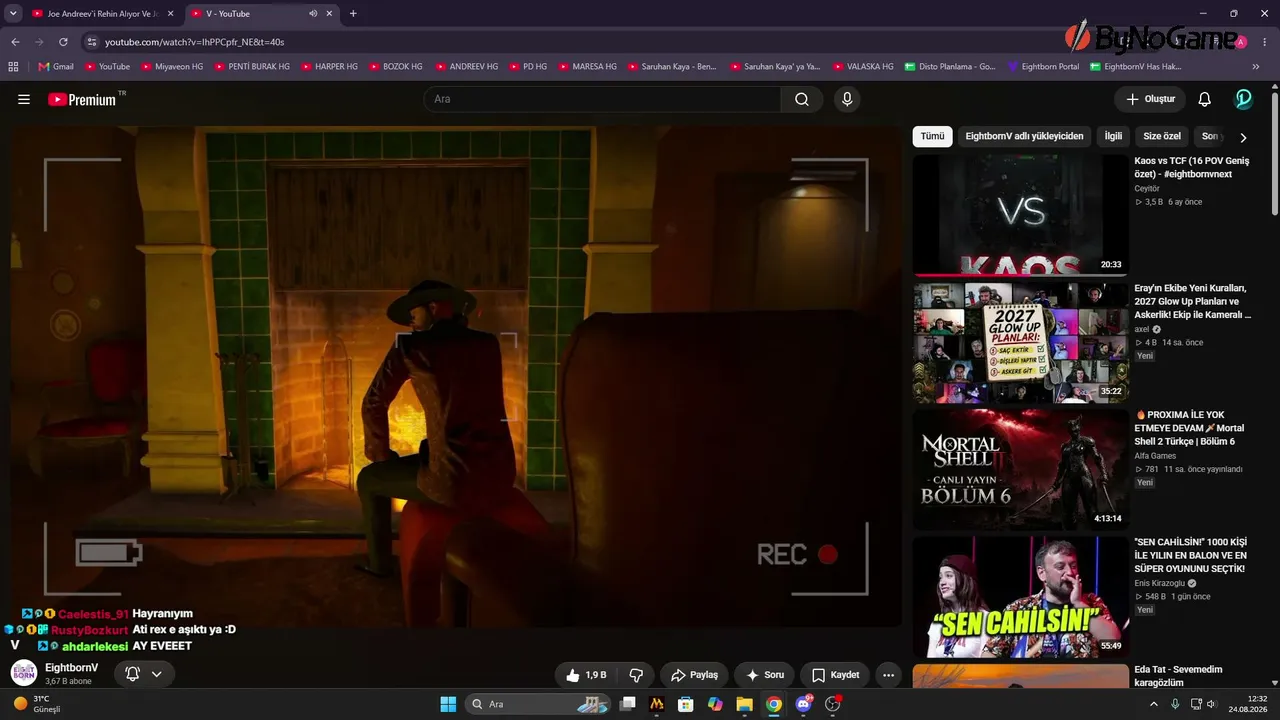
Task: Start voice search with the microphone
Action: pos(847,99)
